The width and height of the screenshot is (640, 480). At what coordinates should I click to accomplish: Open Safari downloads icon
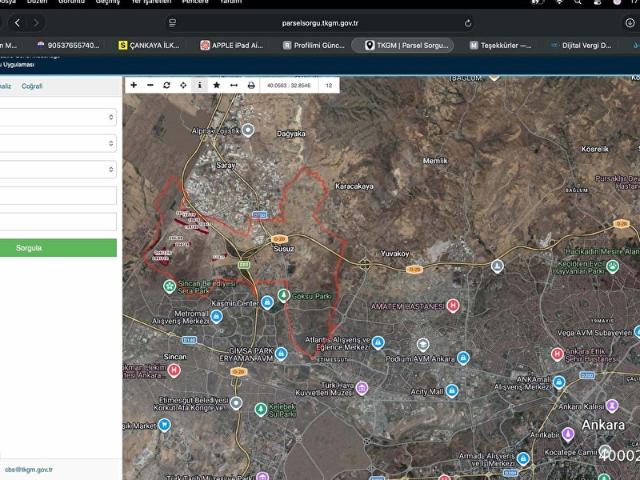(630, 23)
